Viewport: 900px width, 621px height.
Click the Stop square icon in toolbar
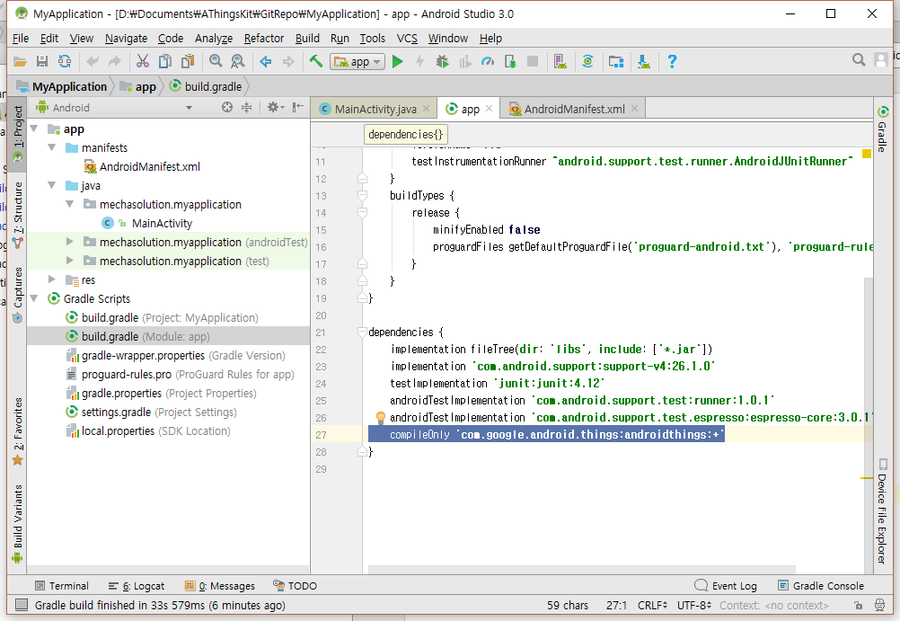[x=533, y=61]
